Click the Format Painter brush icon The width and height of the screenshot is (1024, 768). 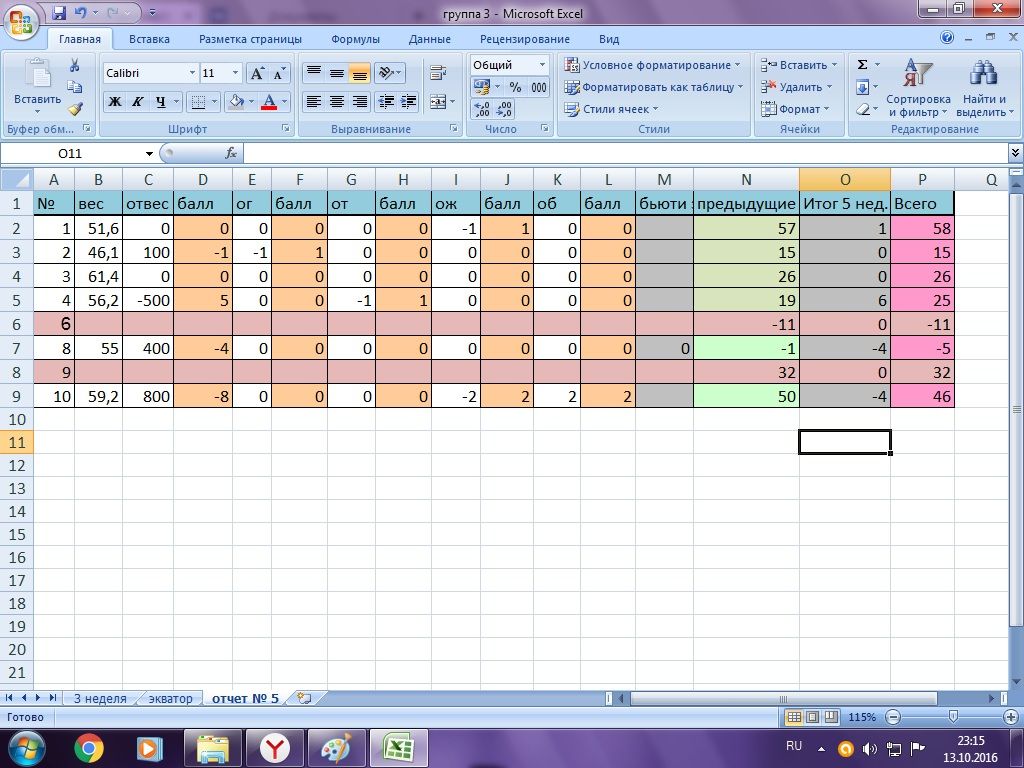click(75, 109)
